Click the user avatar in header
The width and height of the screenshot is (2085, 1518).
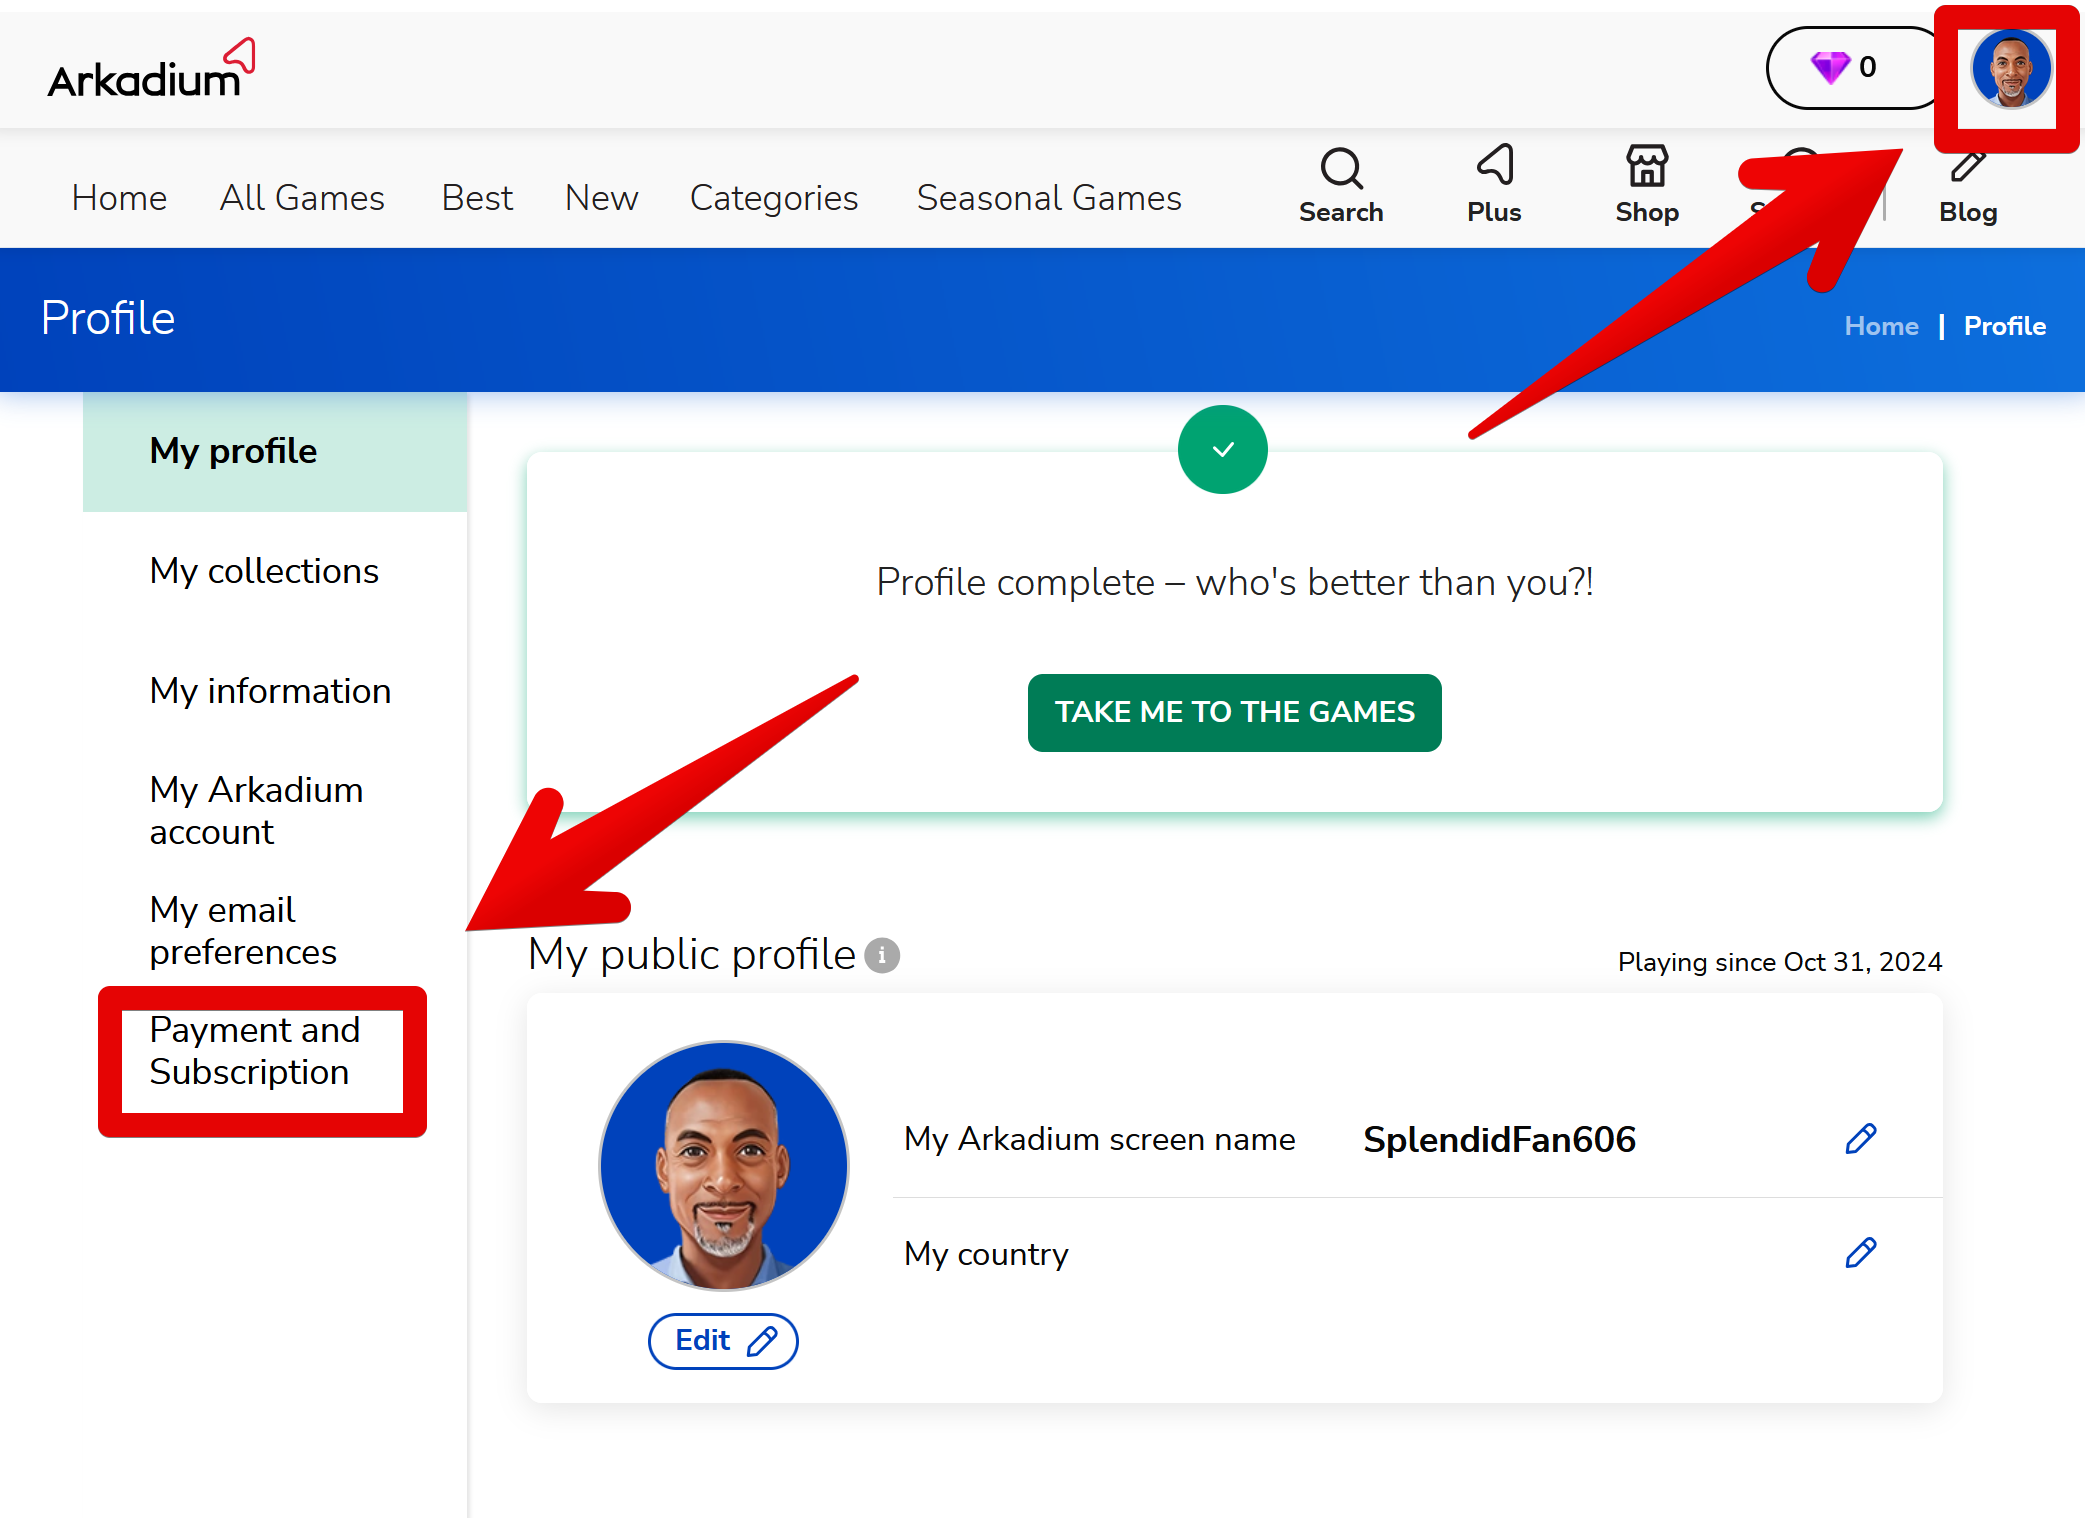pos(2010,68)
